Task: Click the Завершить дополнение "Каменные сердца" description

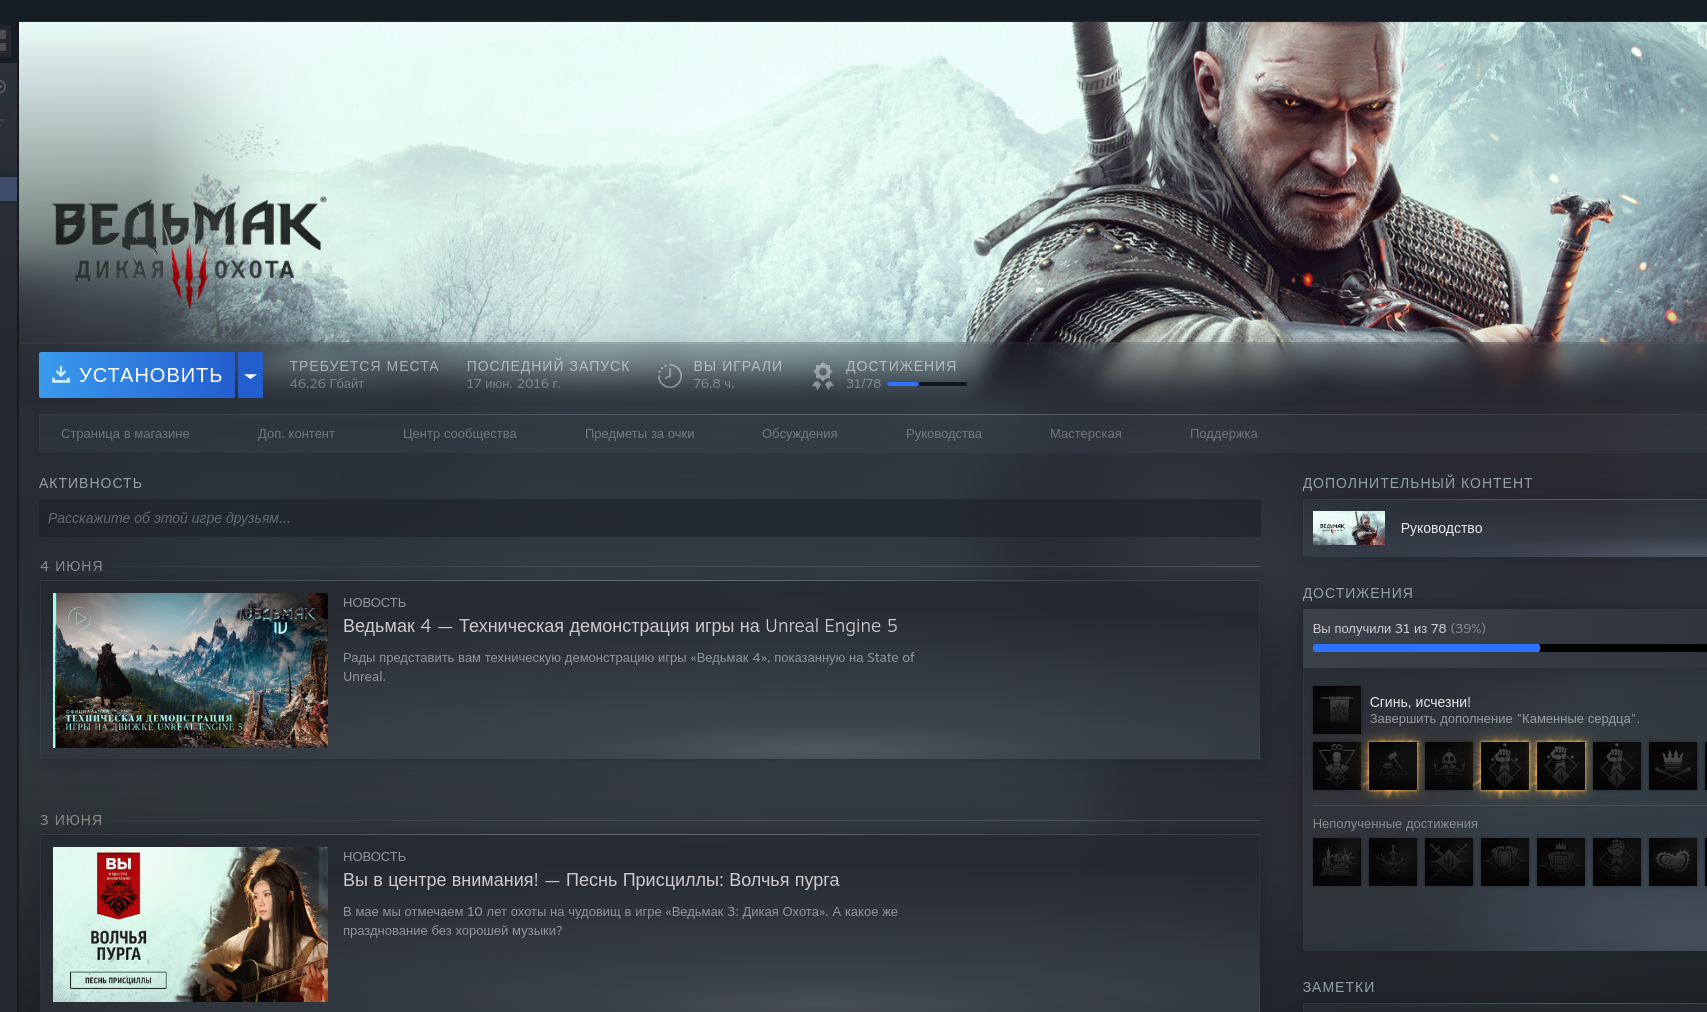Action: point(1505,719)
